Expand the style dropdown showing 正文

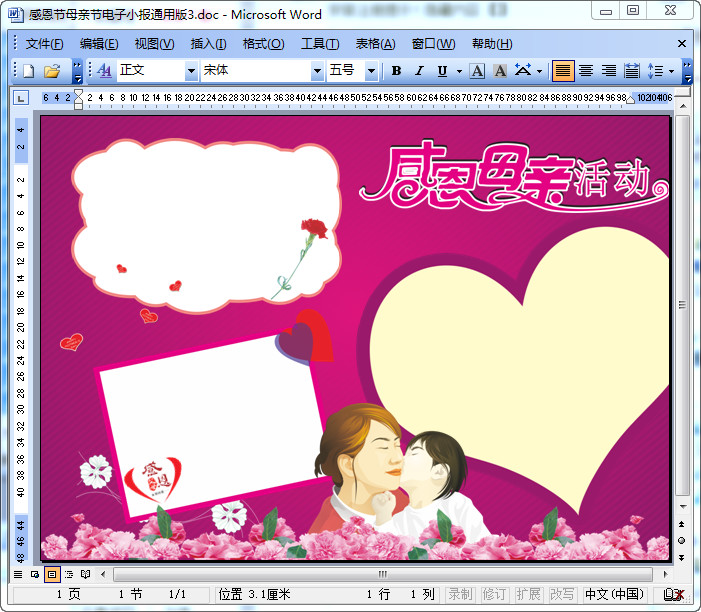pyautogui.click(x=191, y=71)
